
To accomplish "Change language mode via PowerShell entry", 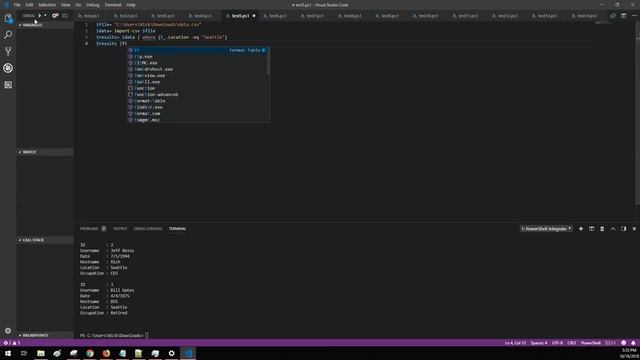I will click(x=591, y=343).
